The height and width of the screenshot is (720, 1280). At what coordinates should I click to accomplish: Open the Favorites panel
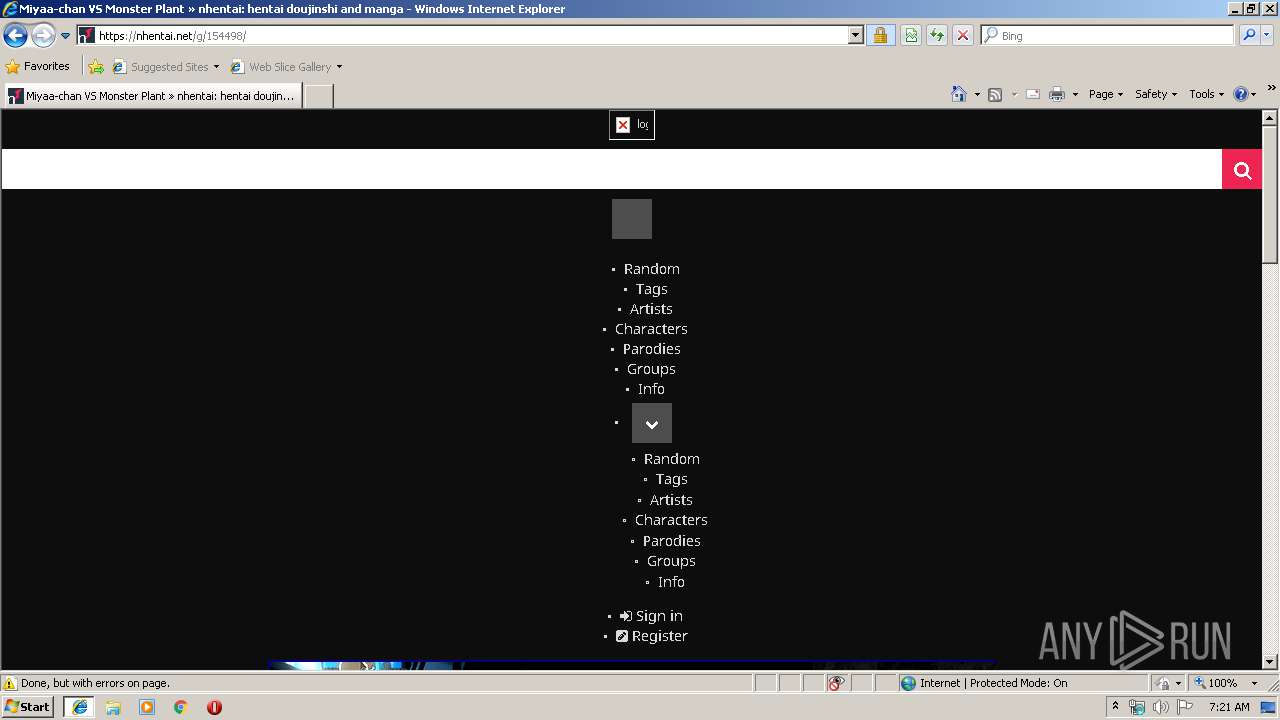point(38,67)
